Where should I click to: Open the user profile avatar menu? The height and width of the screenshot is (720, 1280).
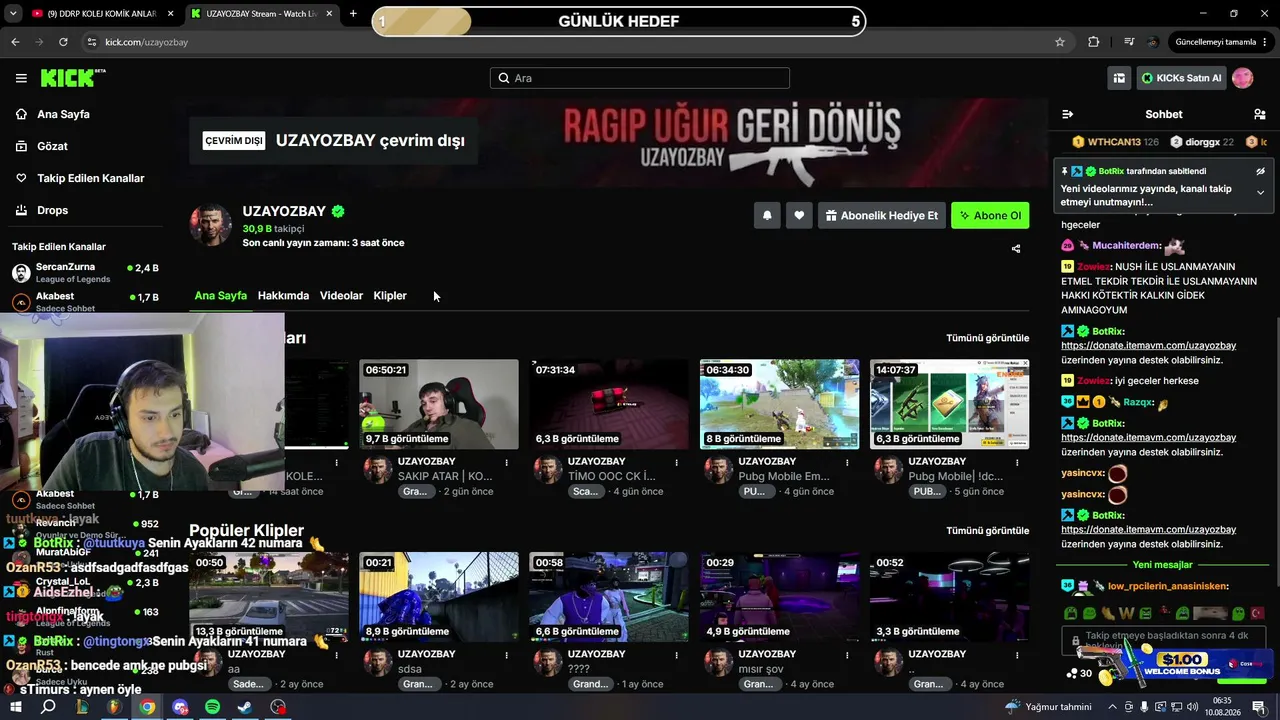tap(1242, 78)
